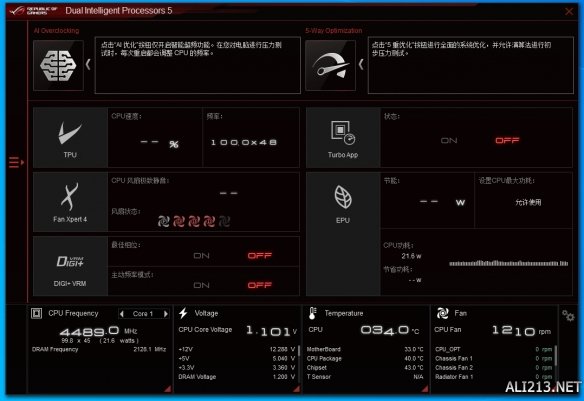
Task: Open the AI Overclocking brain icon
Action: point(58,66)
